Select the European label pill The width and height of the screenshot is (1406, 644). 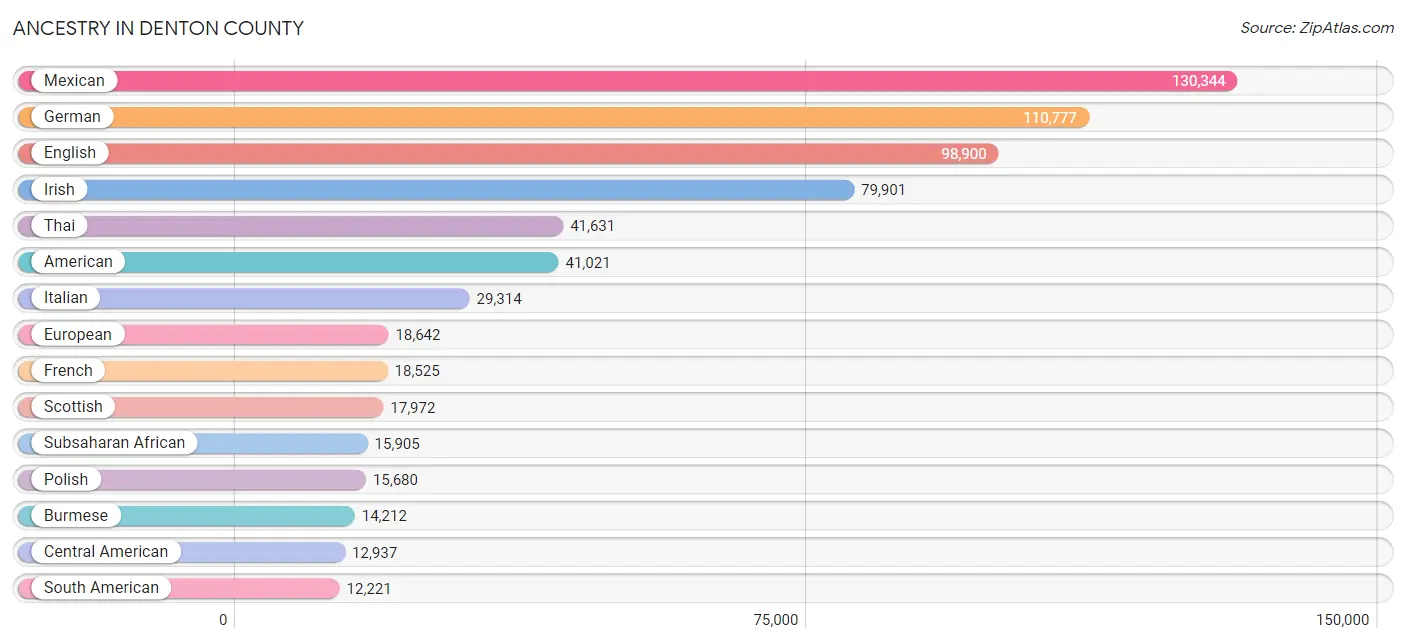(78, 334)
